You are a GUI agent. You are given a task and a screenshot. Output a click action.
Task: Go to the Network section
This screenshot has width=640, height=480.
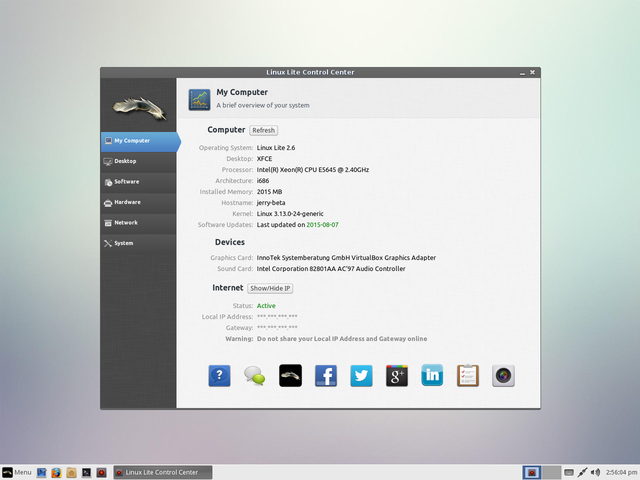[x=138, y=222]
